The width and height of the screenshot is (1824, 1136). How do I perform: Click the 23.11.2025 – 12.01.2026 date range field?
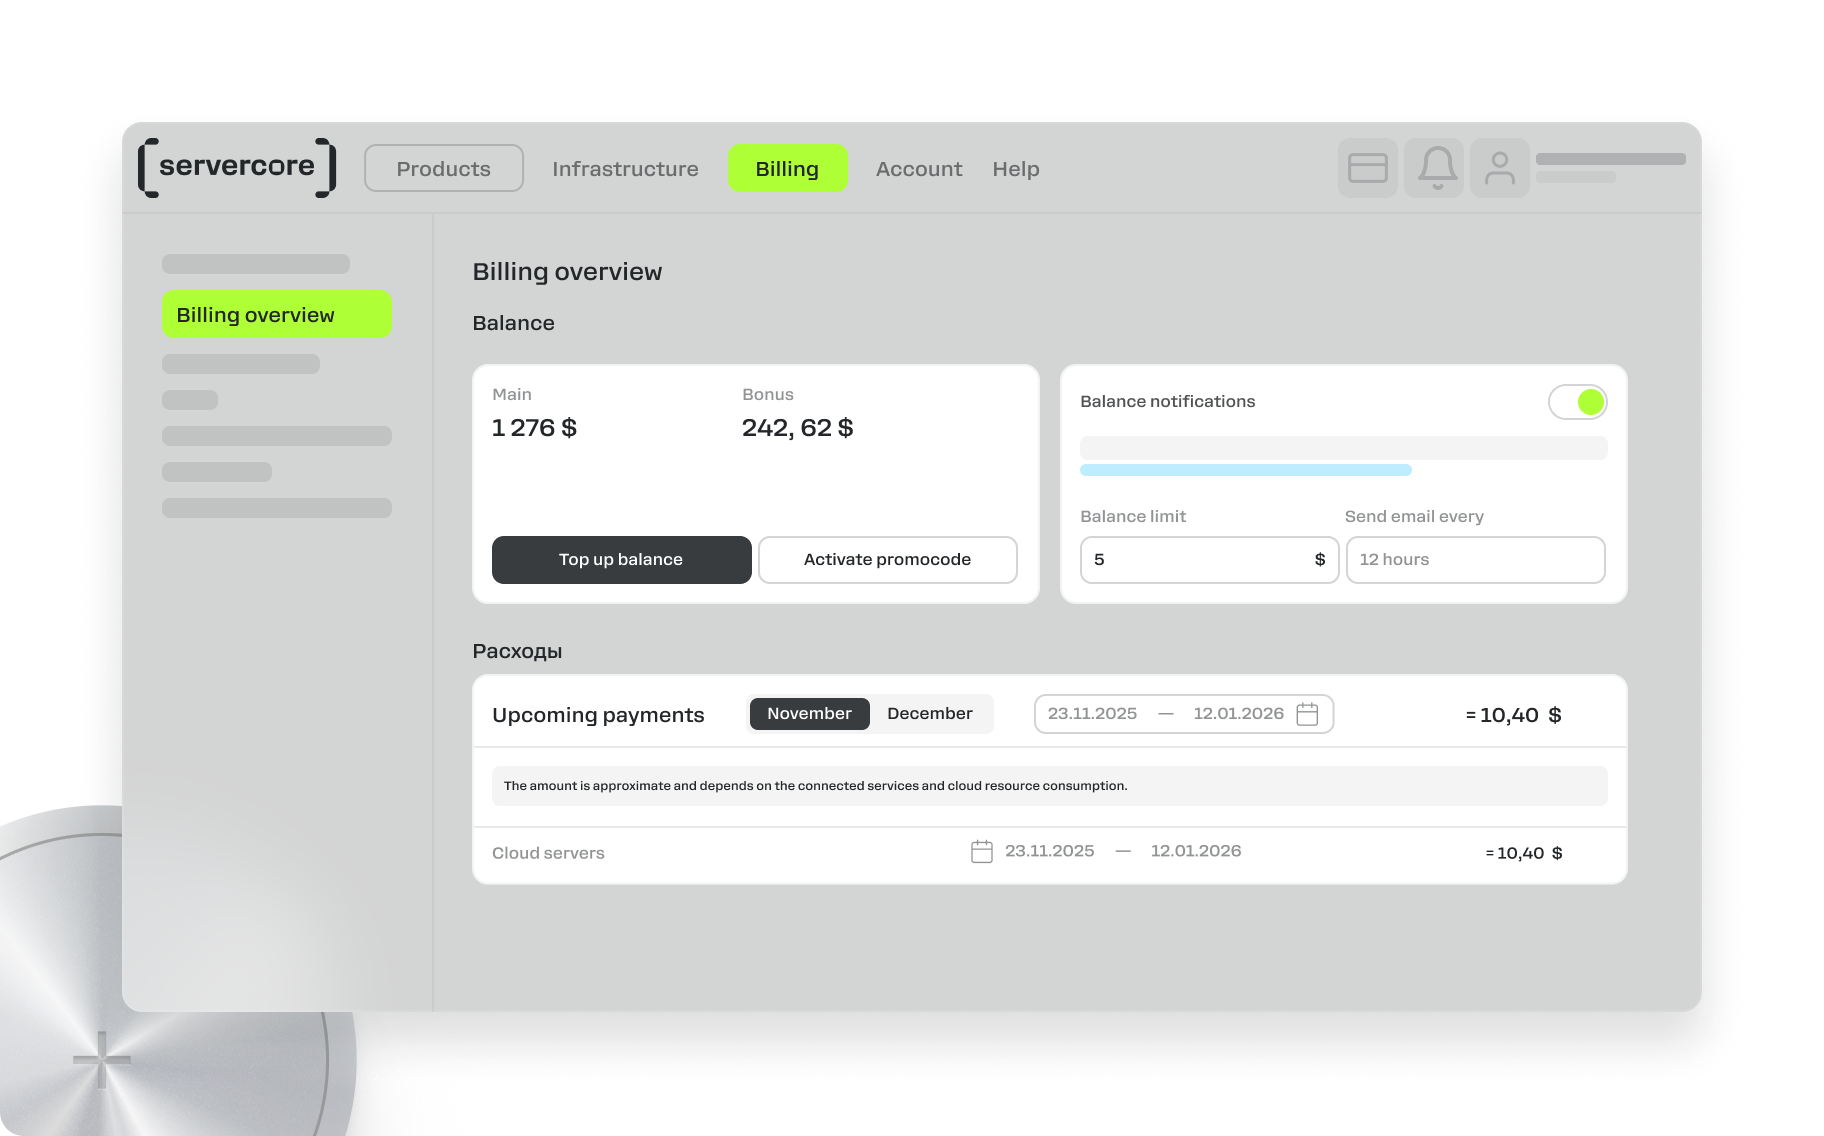click(1183, 714)
